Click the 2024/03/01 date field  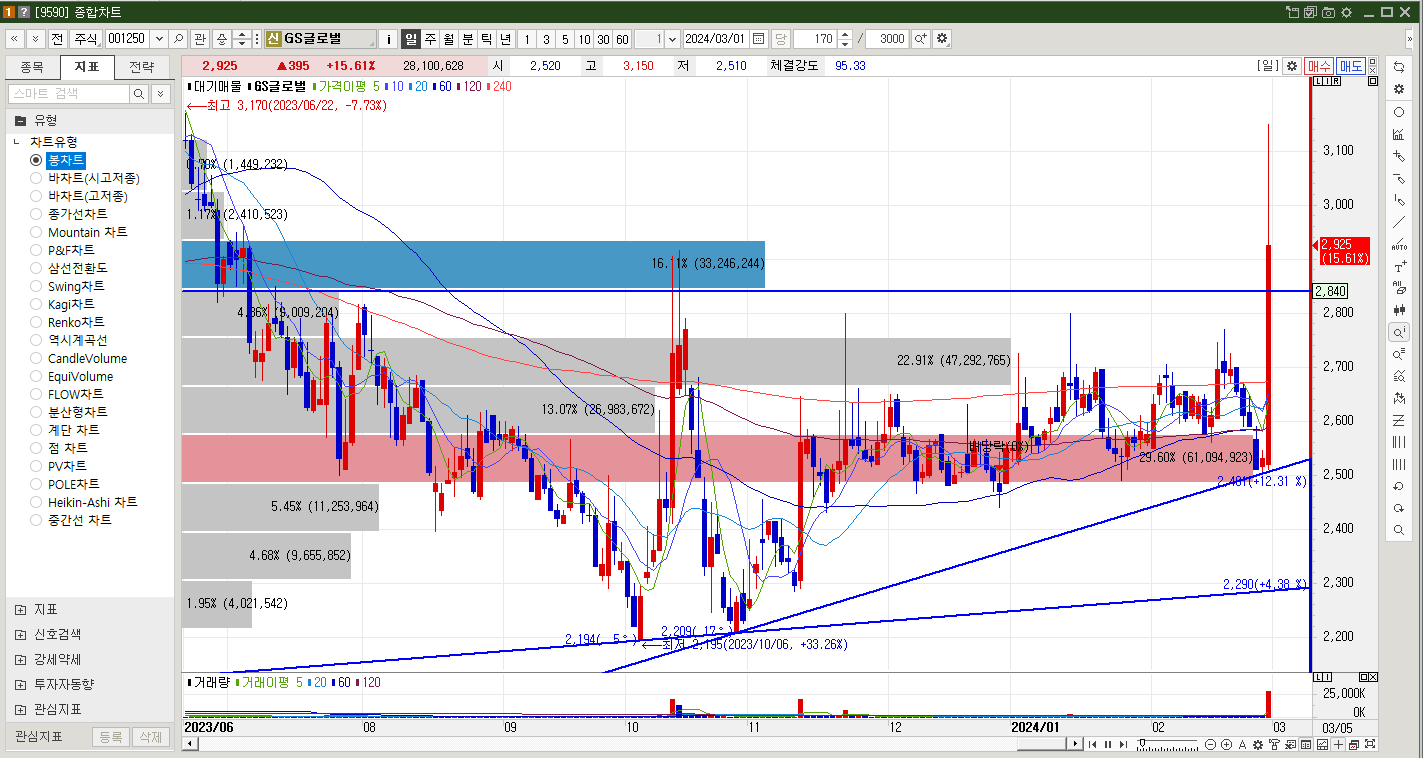716,39
